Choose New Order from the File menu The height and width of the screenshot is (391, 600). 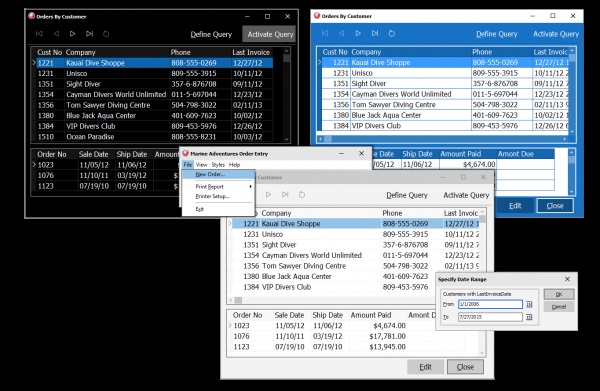pyautogui.click(x=210, y=174)
